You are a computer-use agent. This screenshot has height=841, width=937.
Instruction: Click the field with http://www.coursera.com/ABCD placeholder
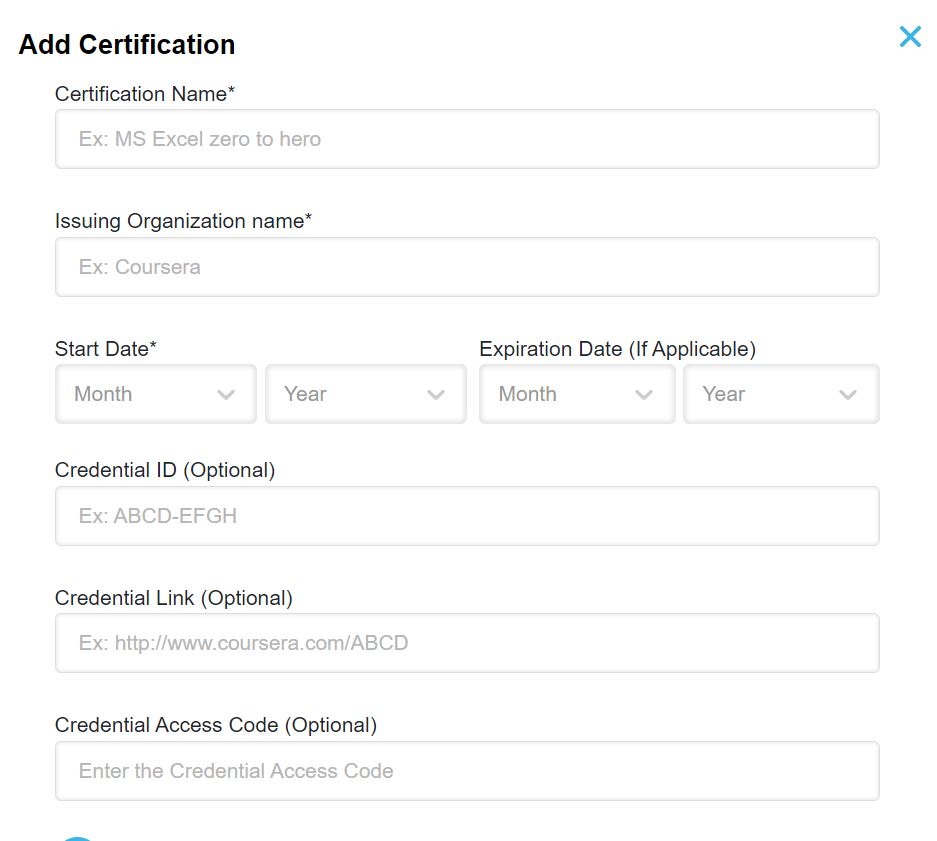click(466, 643)
